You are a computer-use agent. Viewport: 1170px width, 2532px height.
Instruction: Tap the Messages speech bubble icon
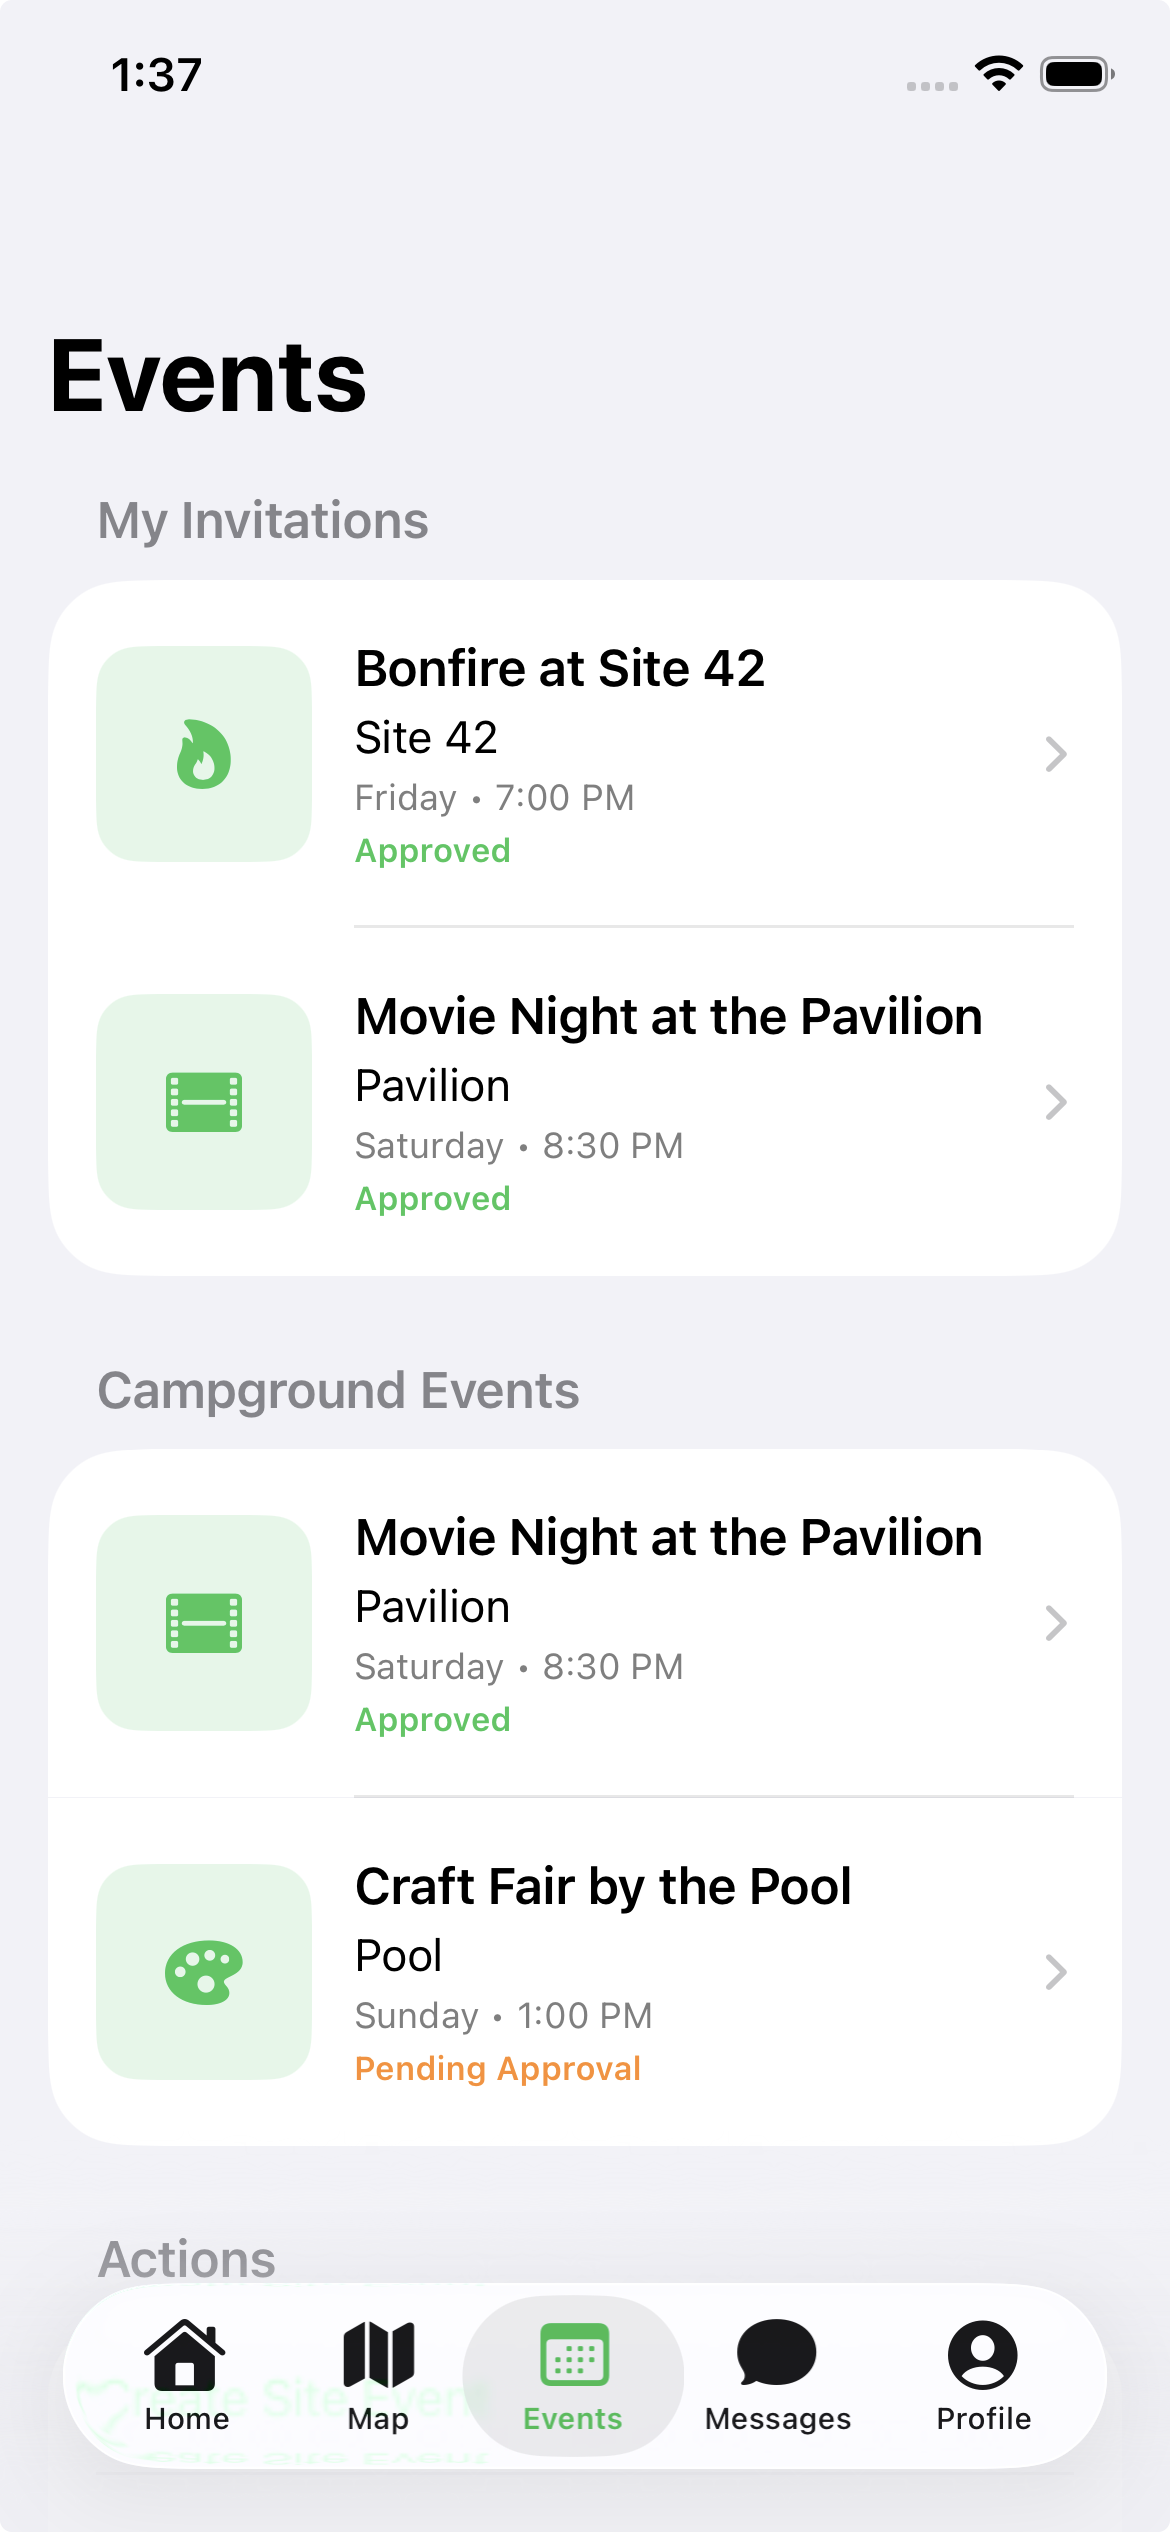point(777,2353)
